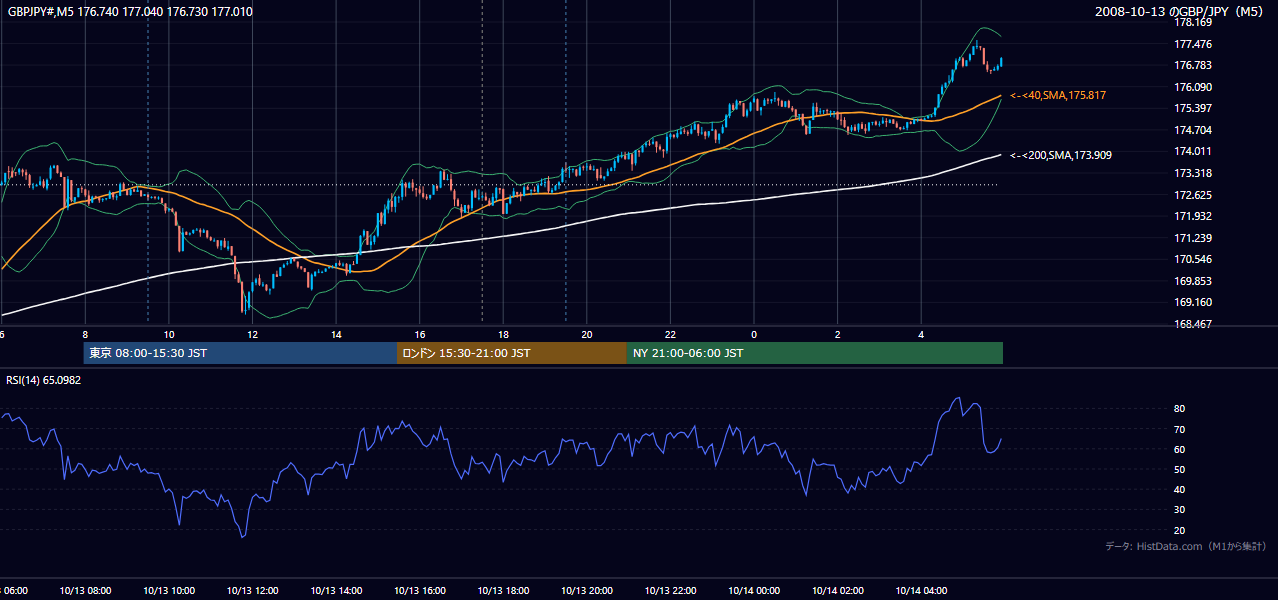Click the HistData.com data source credit
The height and width of the screenshot is (600, 1278).
[1186, 546]
